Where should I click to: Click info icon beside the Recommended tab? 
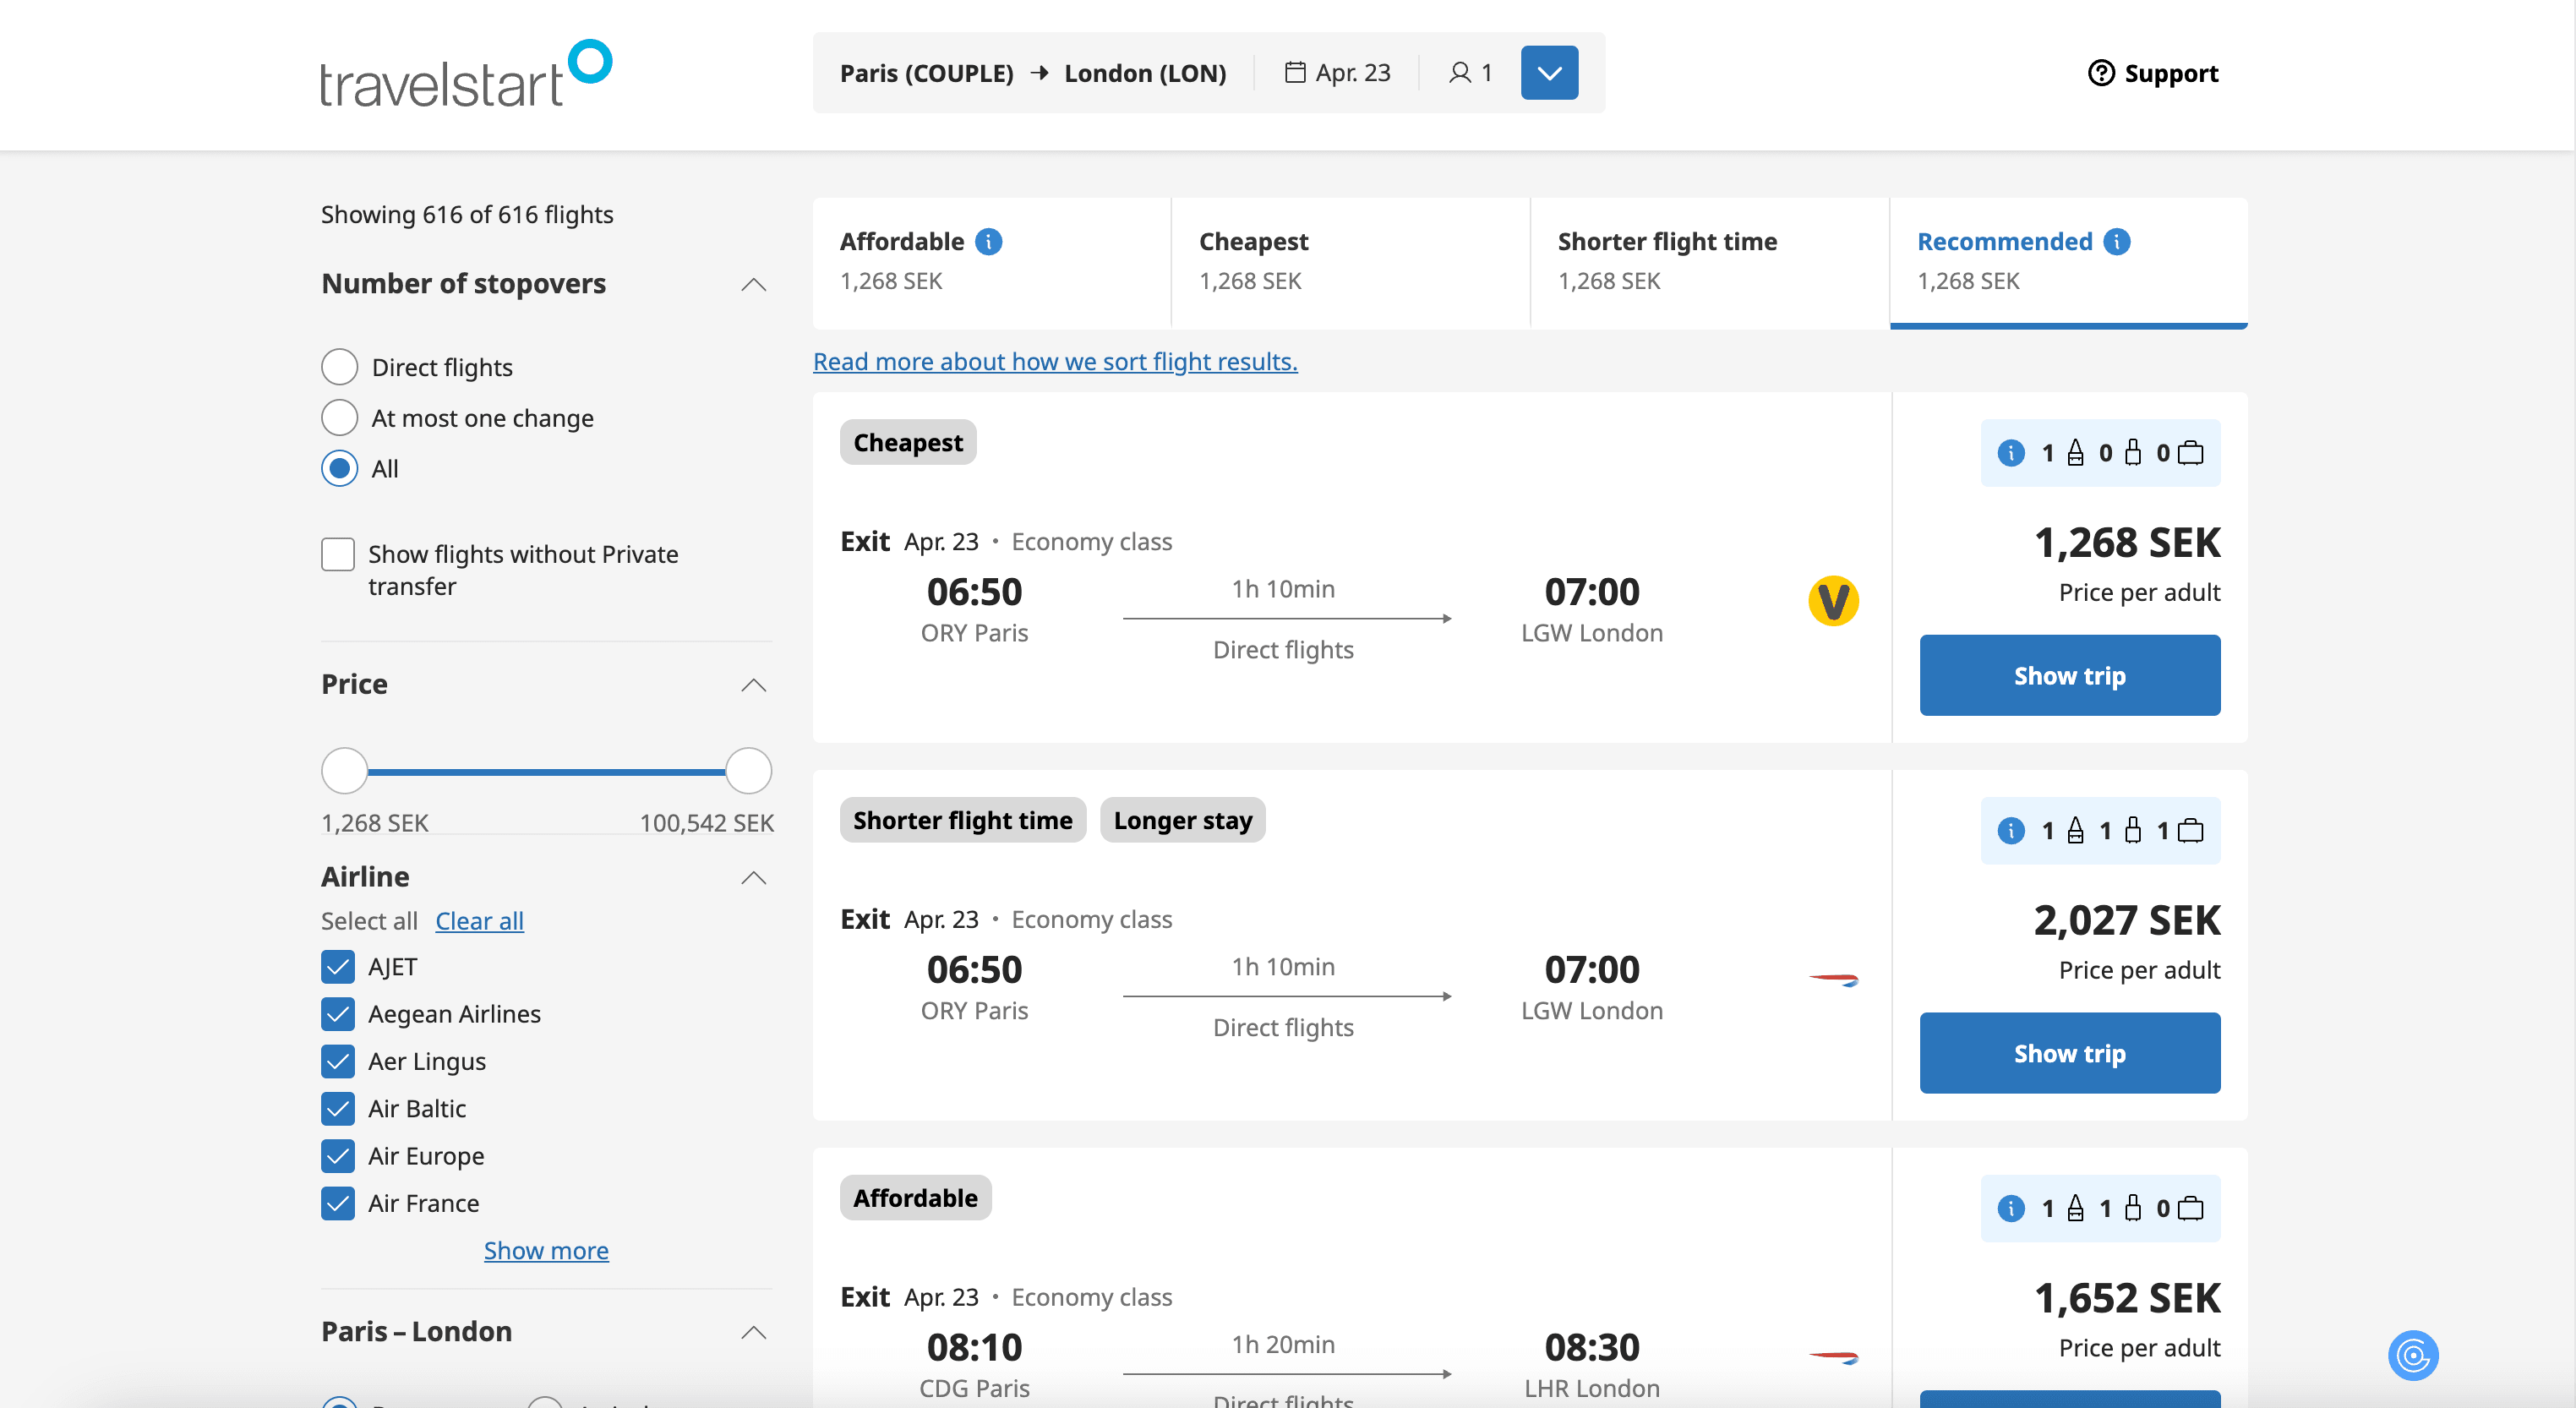point(2116,242)
